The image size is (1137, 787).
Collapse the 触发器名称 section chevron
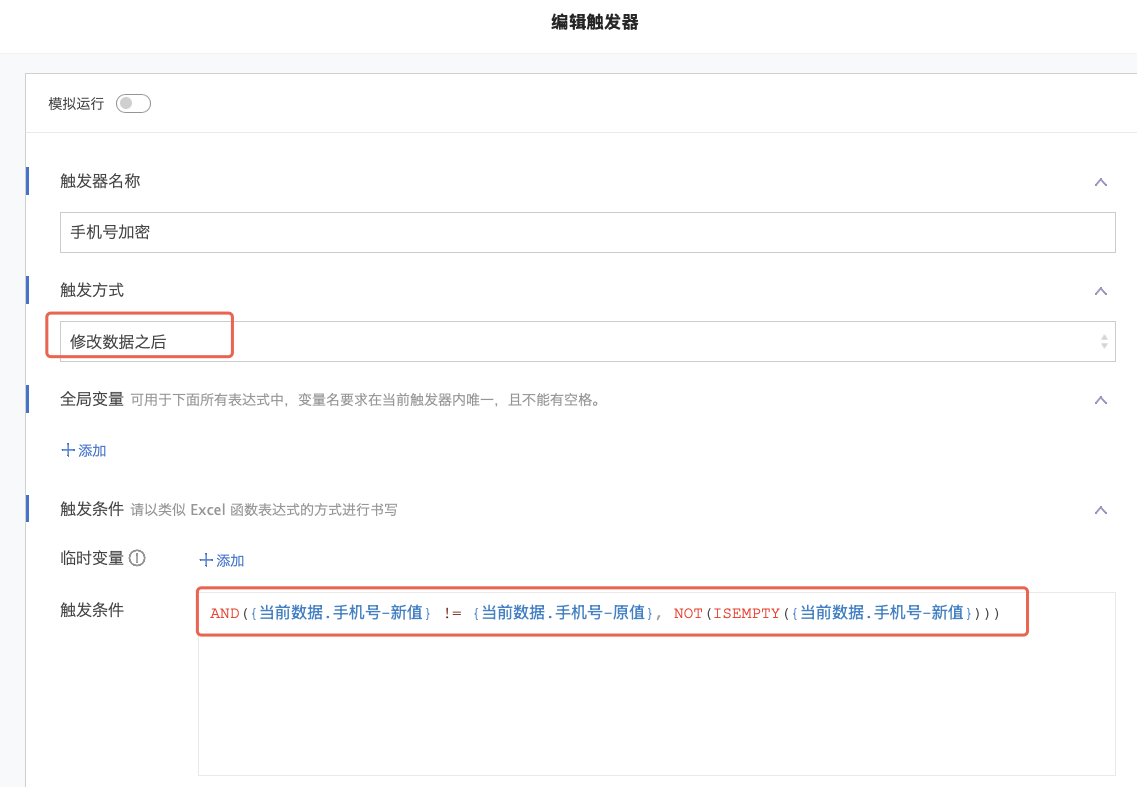point(1100,182)
